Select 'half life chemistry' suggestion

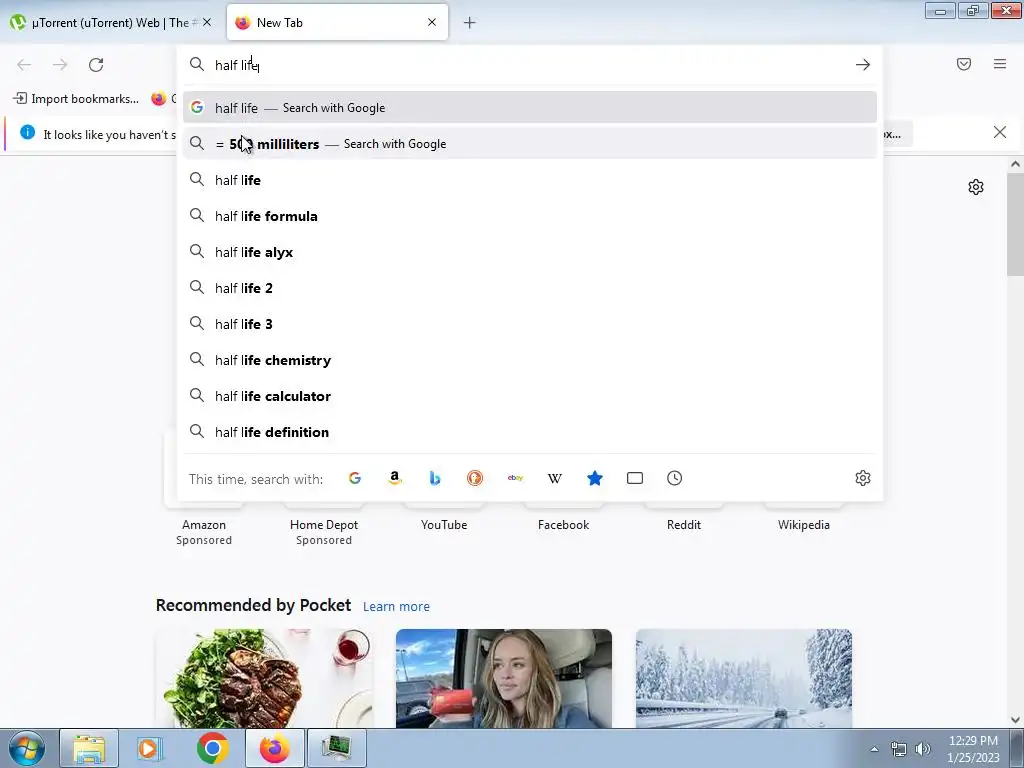click(530, 360)
